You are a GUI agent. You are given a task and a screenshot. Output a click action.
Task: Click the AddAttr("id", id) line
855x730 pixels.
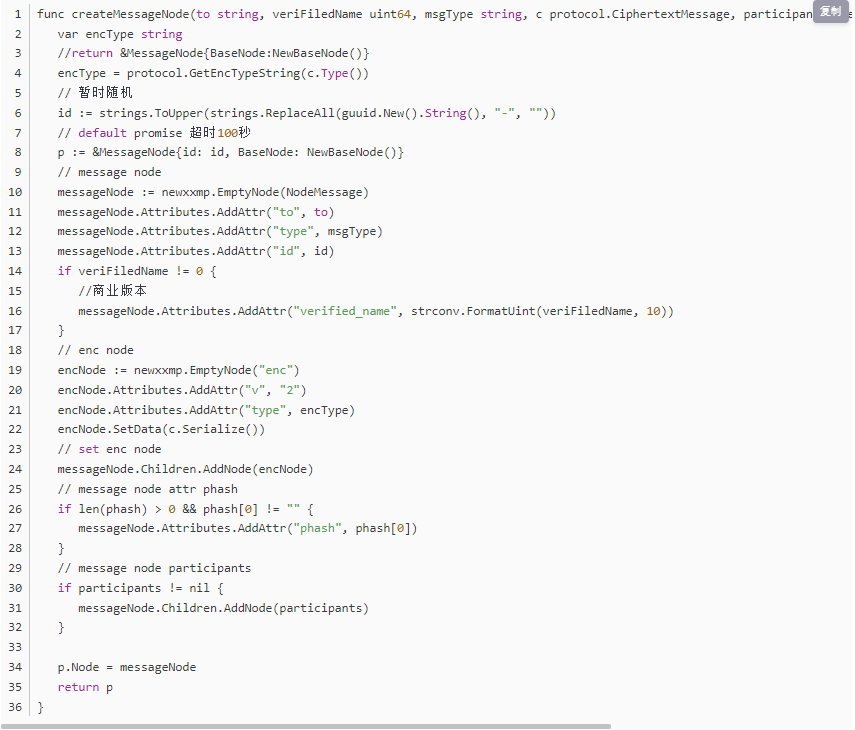click(x=196, y=251)
